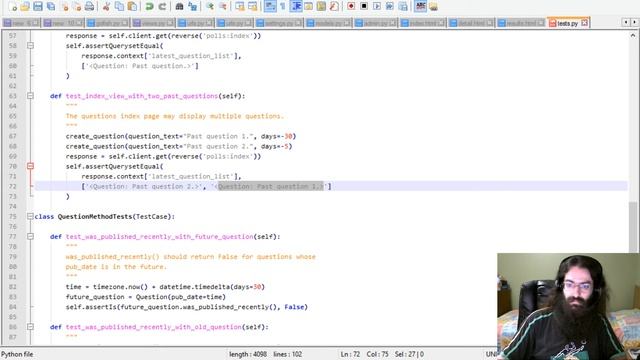Collapse test_was_published_recently_with_old_question fold at line 86
This screenshot has height=360, width=640.
[30, 327]
